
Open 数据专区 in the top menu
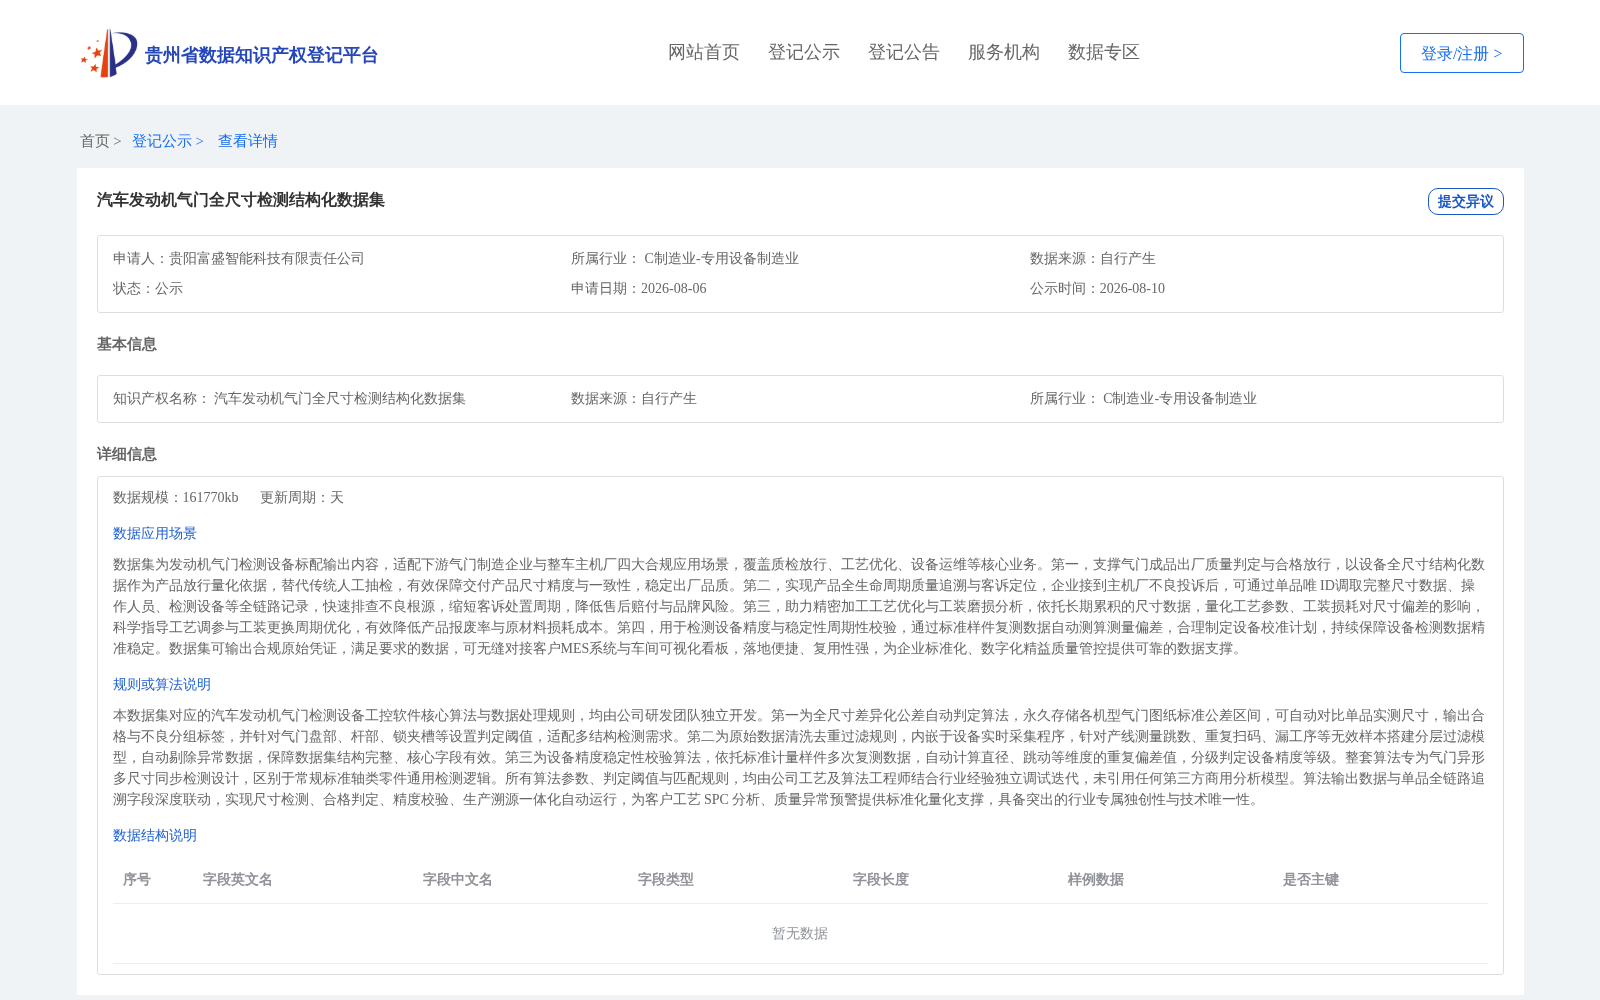click(1104, 52)
